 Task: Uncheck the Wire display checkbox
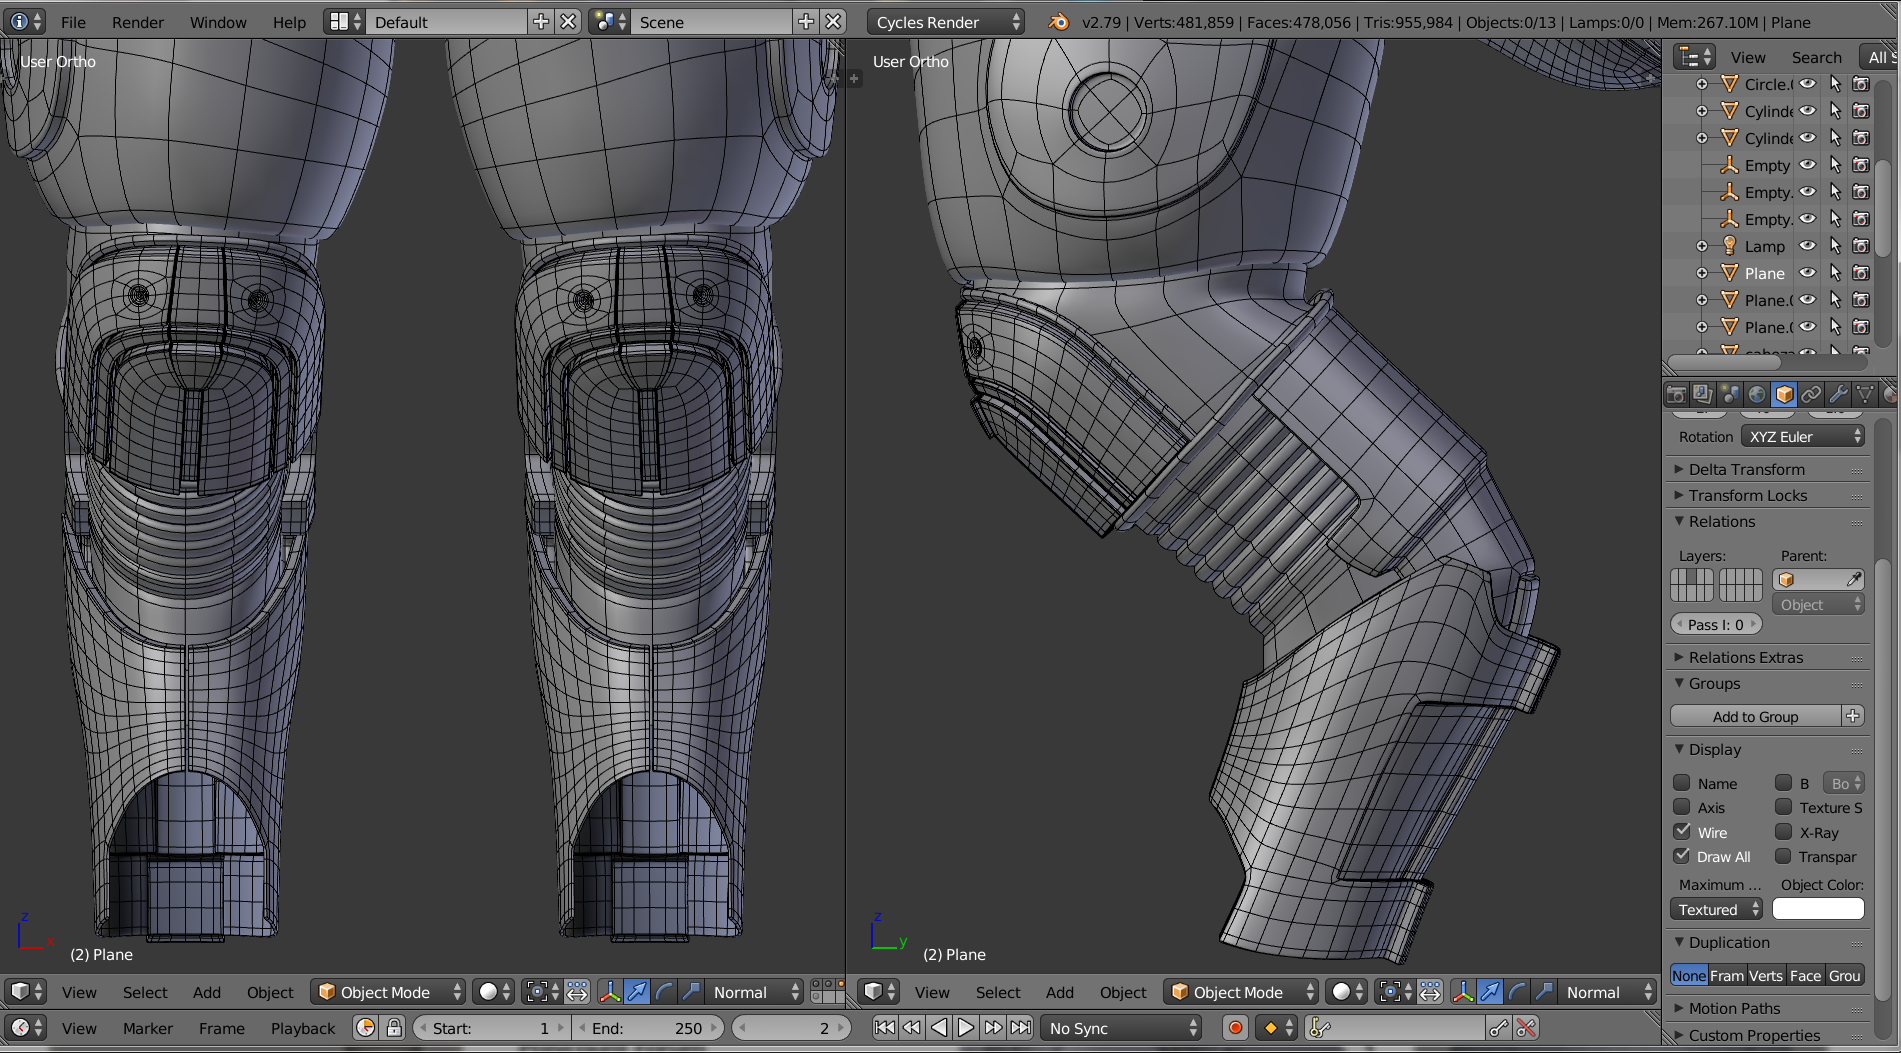1682,832
